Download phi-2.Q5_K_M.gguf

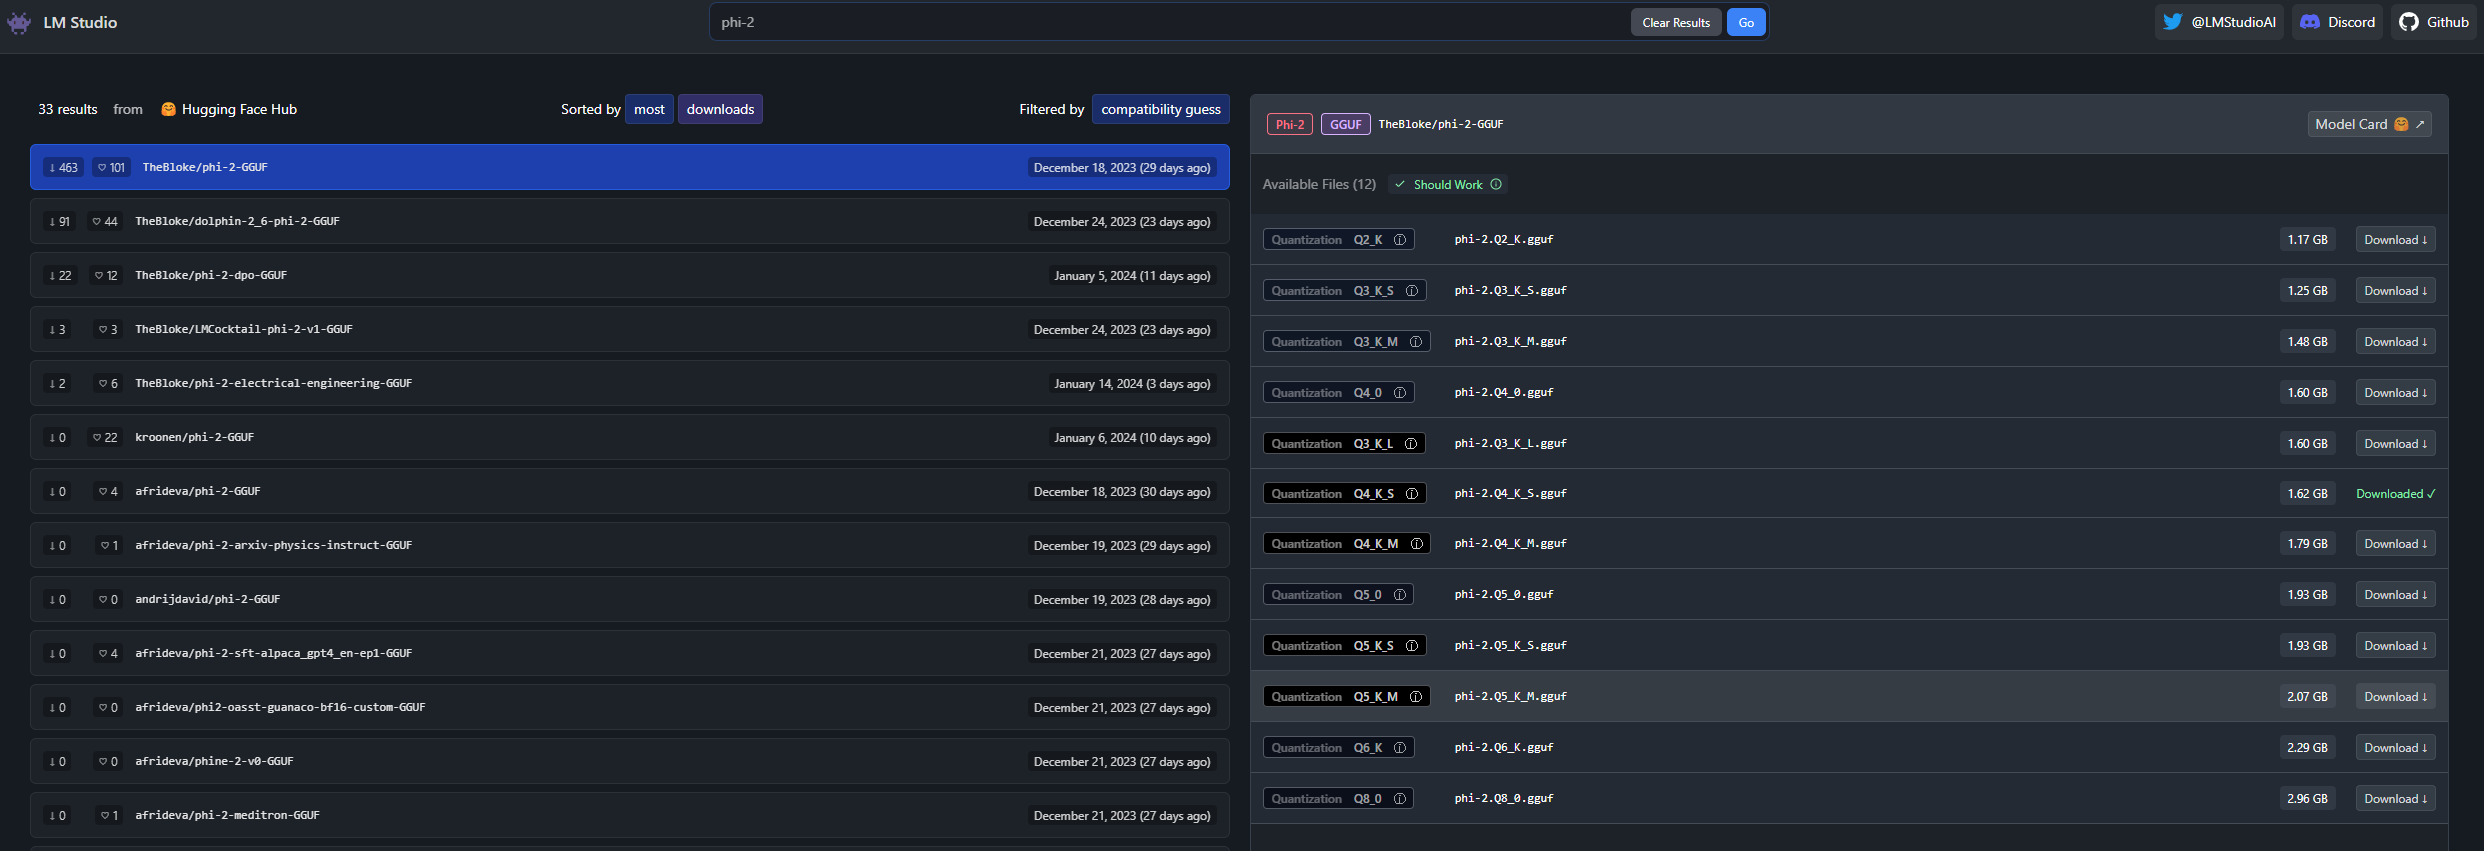[x=2395, y=697]
